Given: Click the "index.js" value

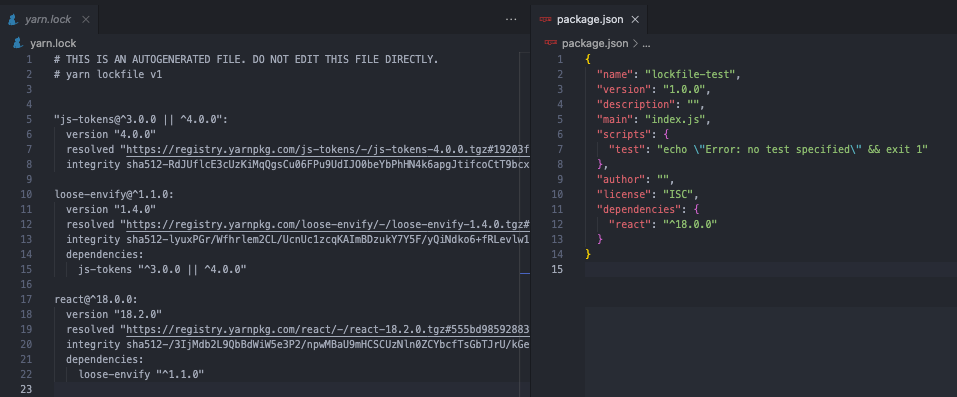Looking at the screenshot, I should point(676,120).
